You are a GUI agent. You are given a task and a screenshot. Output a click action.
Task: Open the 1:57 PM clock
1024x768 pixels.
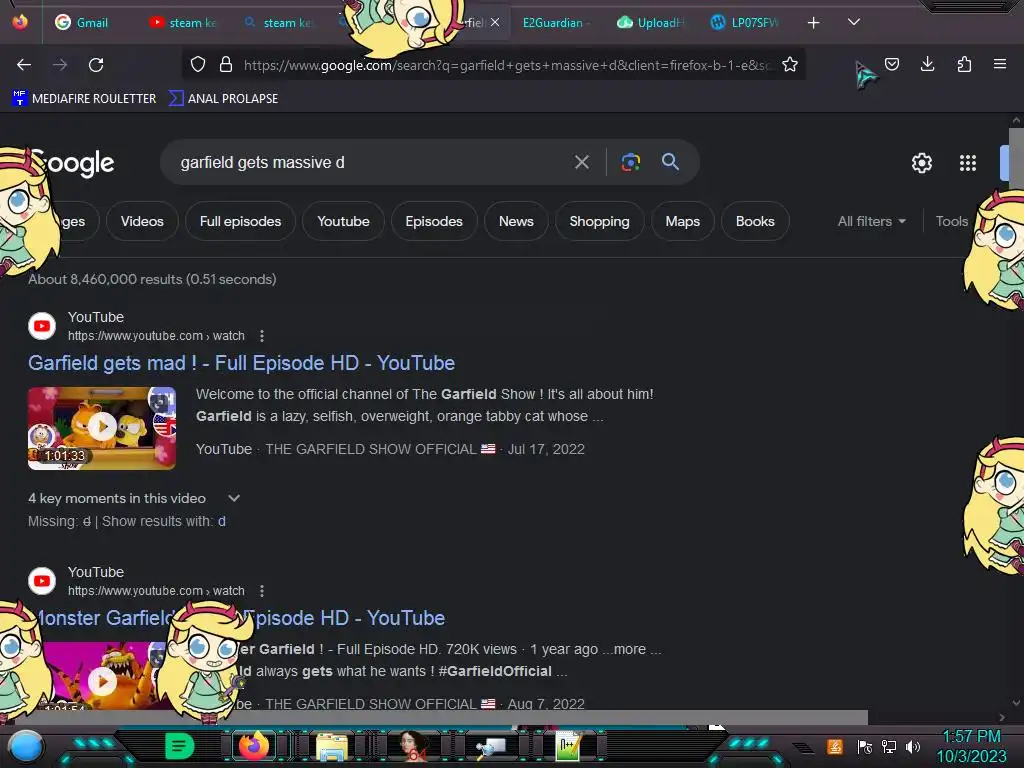pos(972,737)
